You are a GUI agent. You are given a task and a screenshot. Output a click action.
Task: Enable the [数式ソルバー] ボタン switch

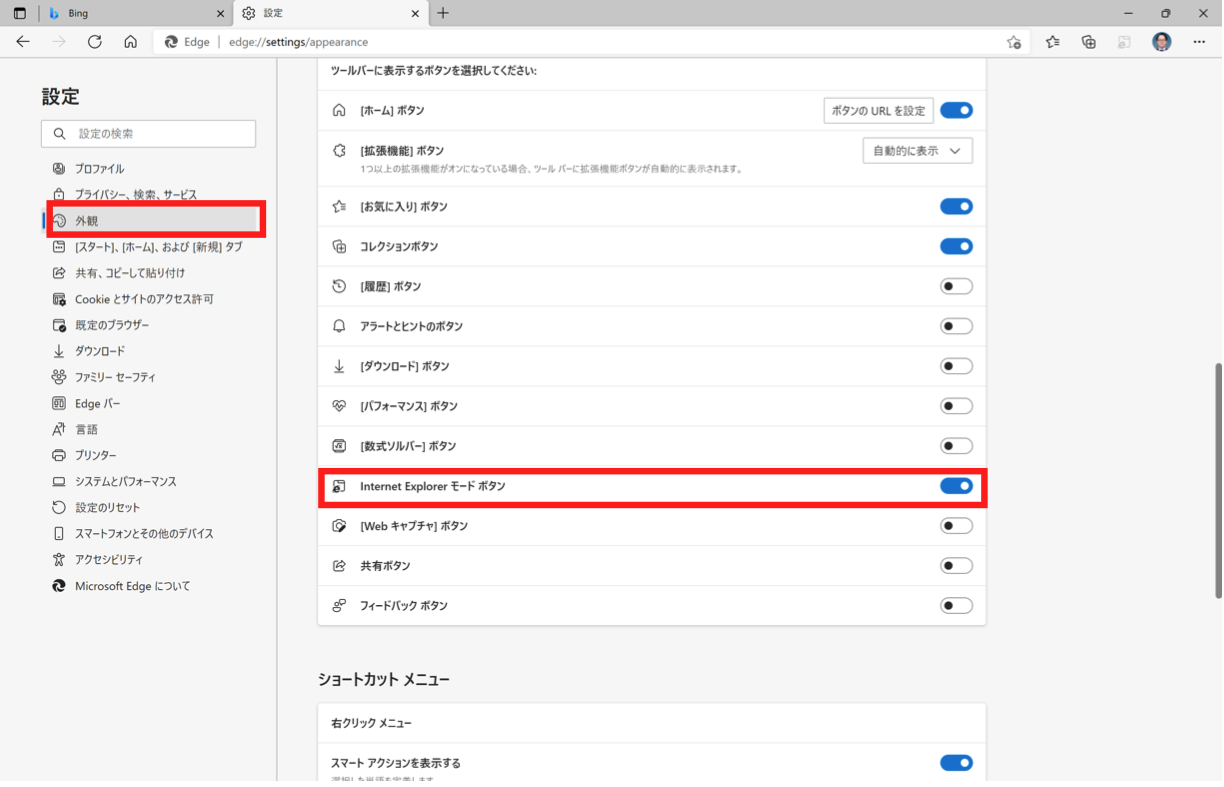(x=956, y=446)
